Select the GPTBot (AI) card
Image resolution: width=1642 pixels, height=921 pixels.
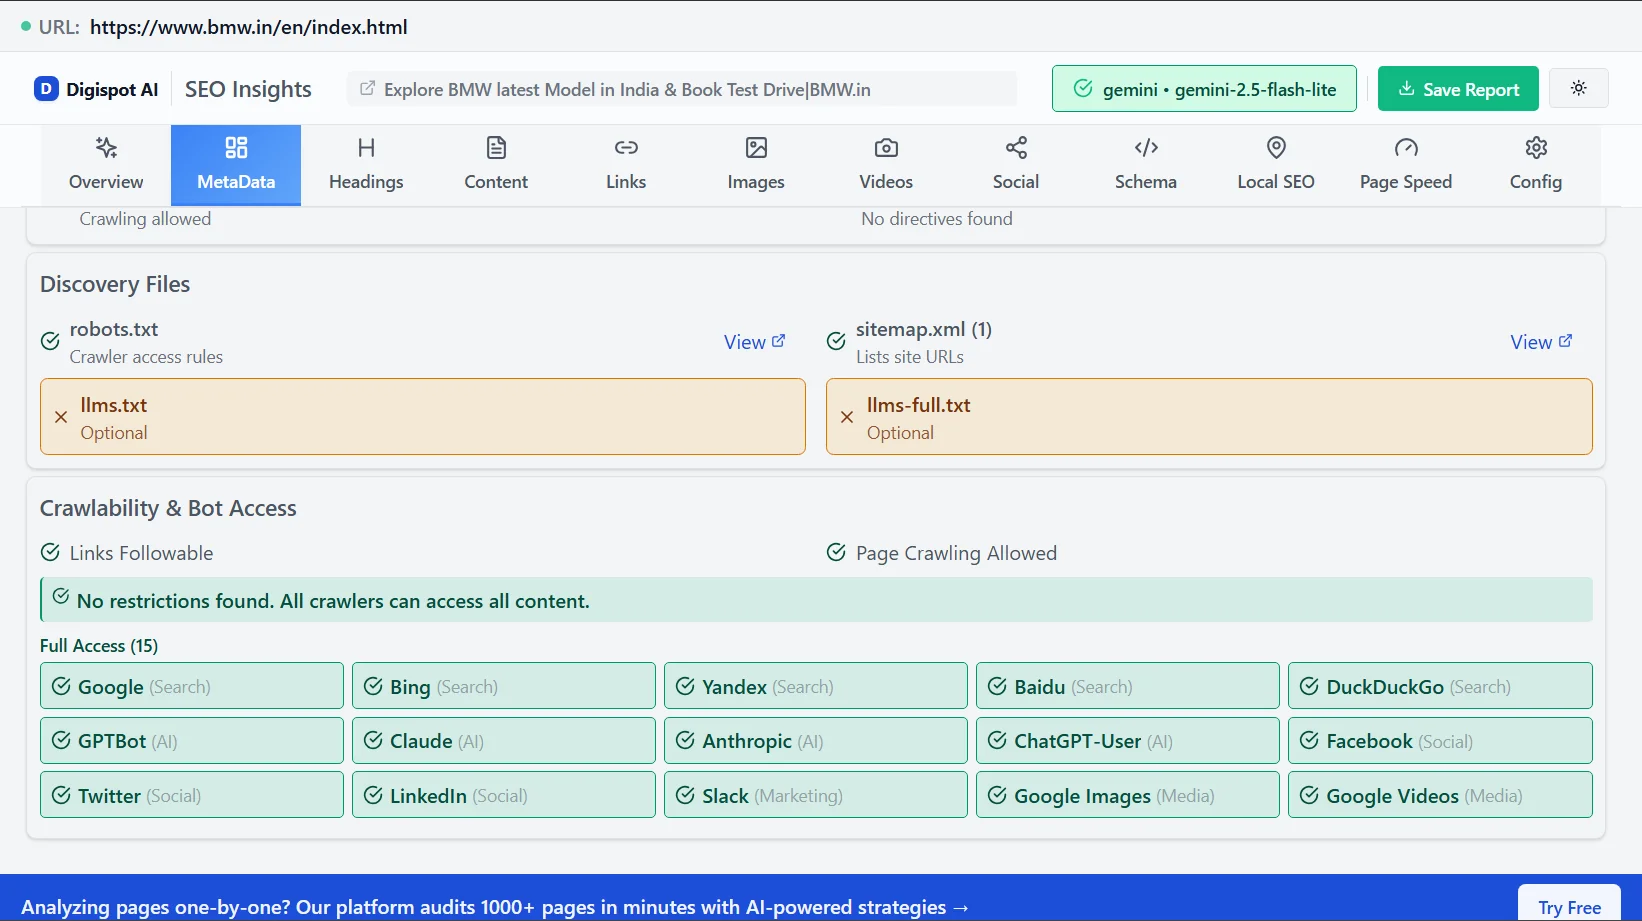[x=192, y=741]
